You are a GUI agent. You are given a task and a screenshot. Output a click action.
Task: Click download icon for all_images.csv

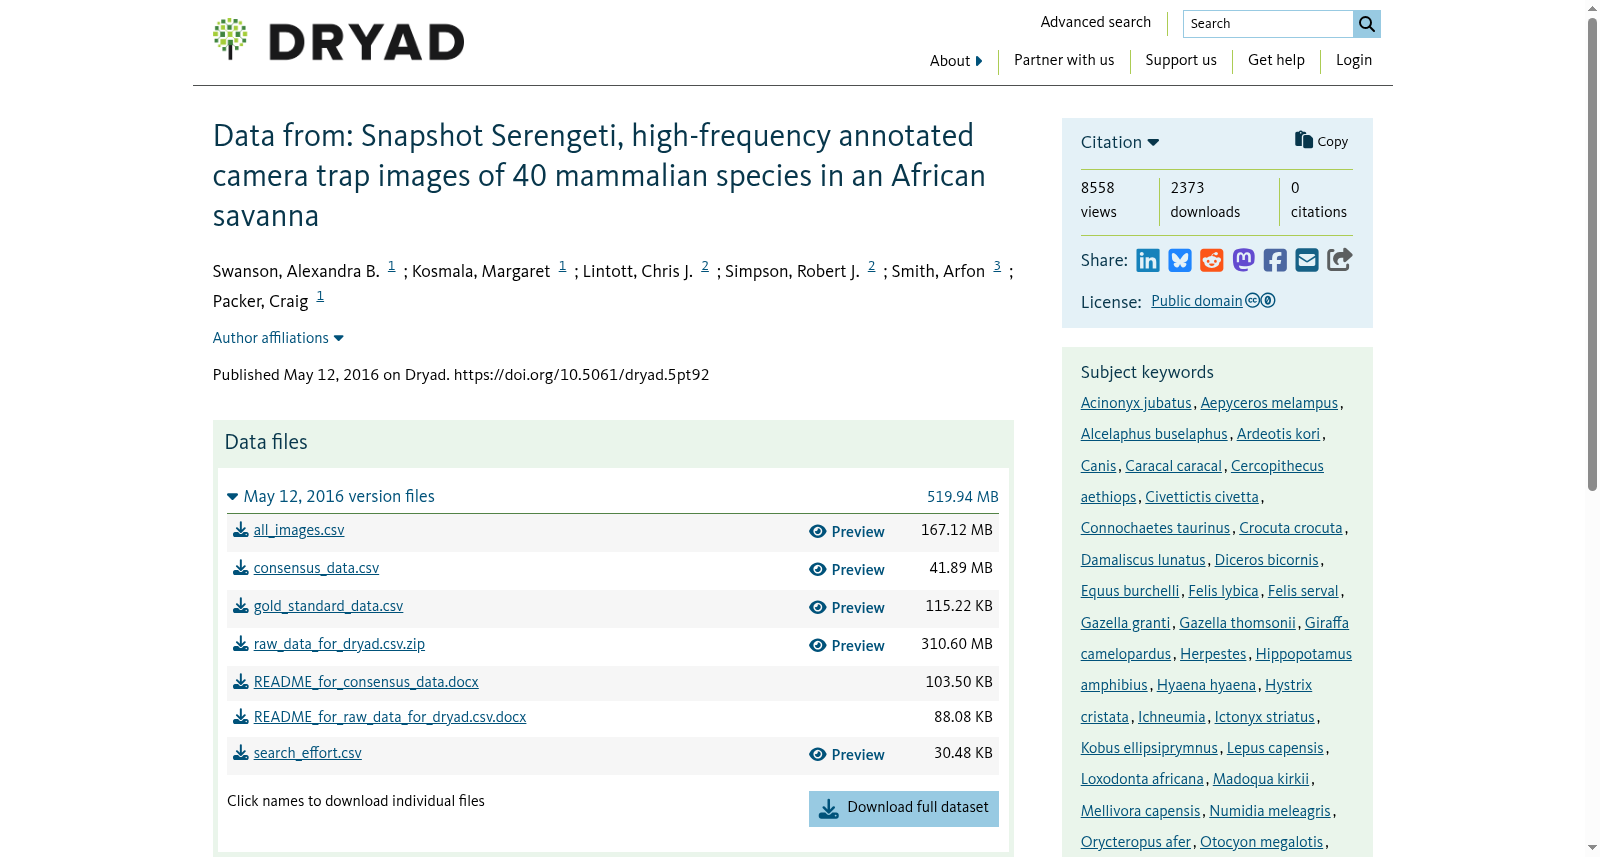(x=241, y=530)
